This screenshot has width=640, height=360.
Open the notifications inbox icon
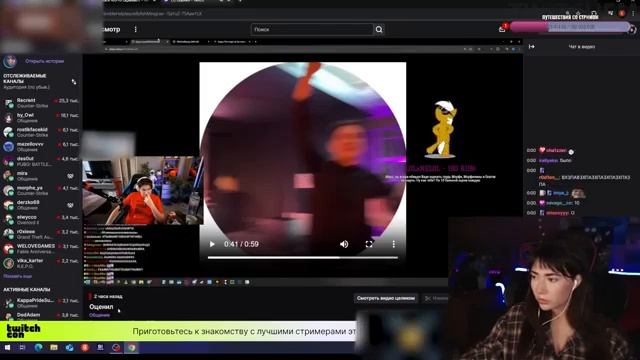click(502, 29)
